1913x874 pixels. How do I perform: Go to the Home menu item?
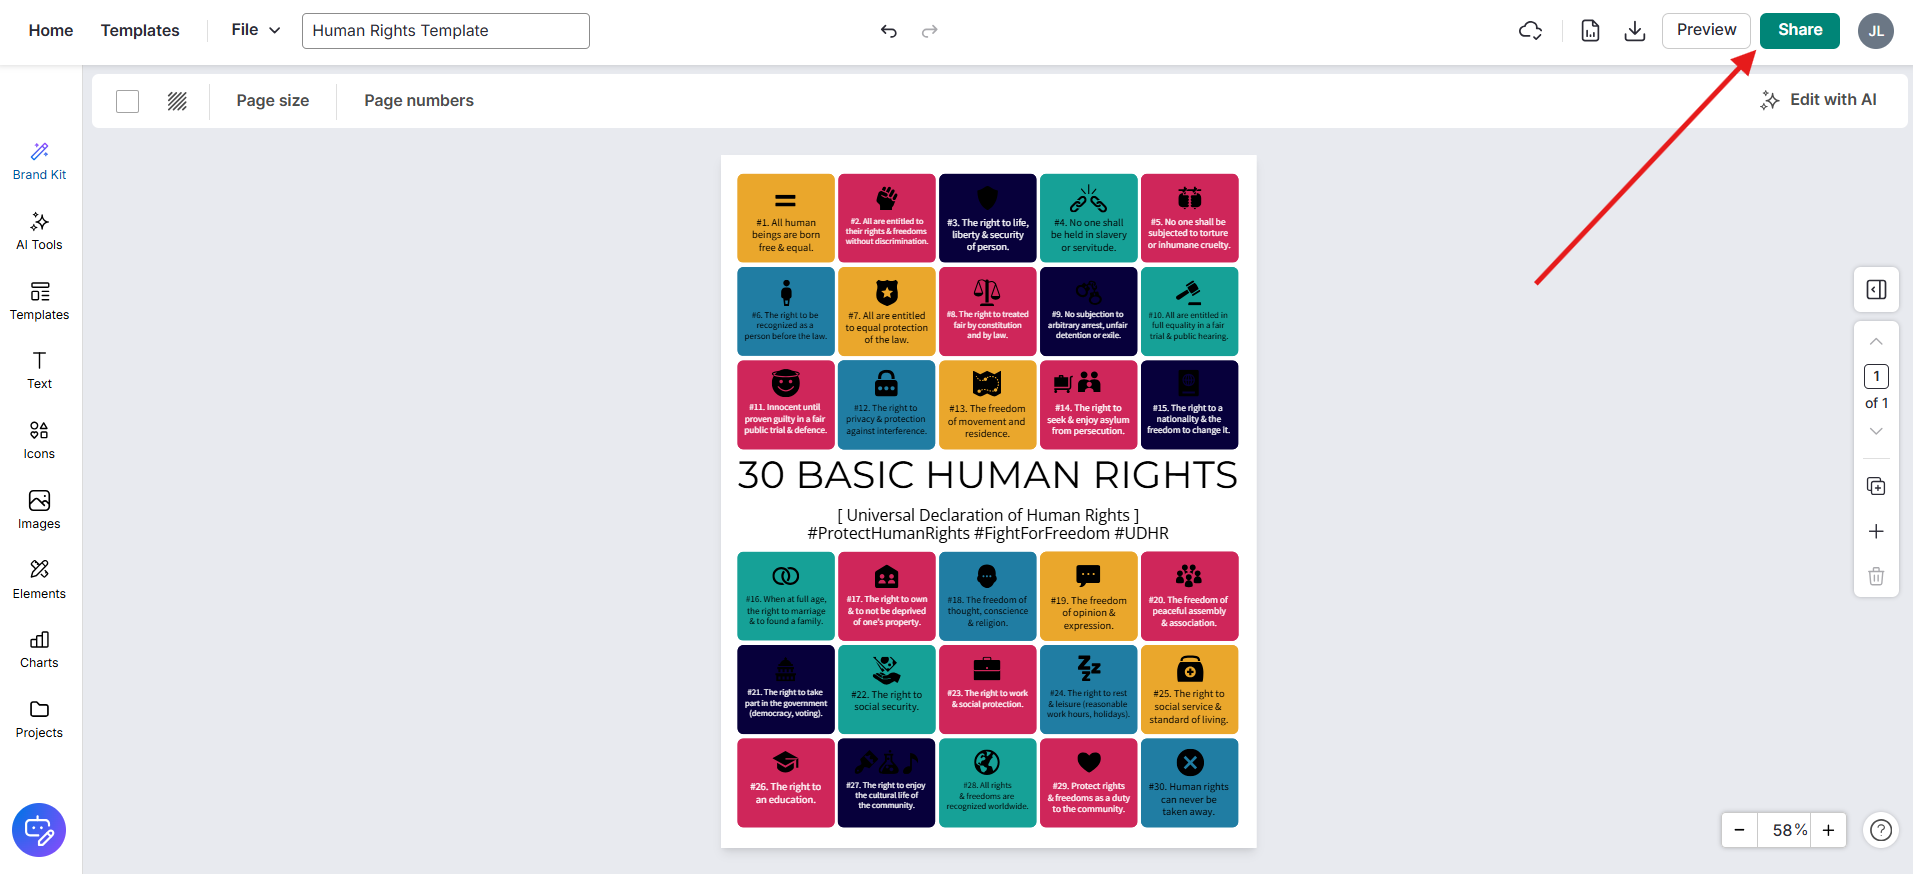[x=51, y=30]
